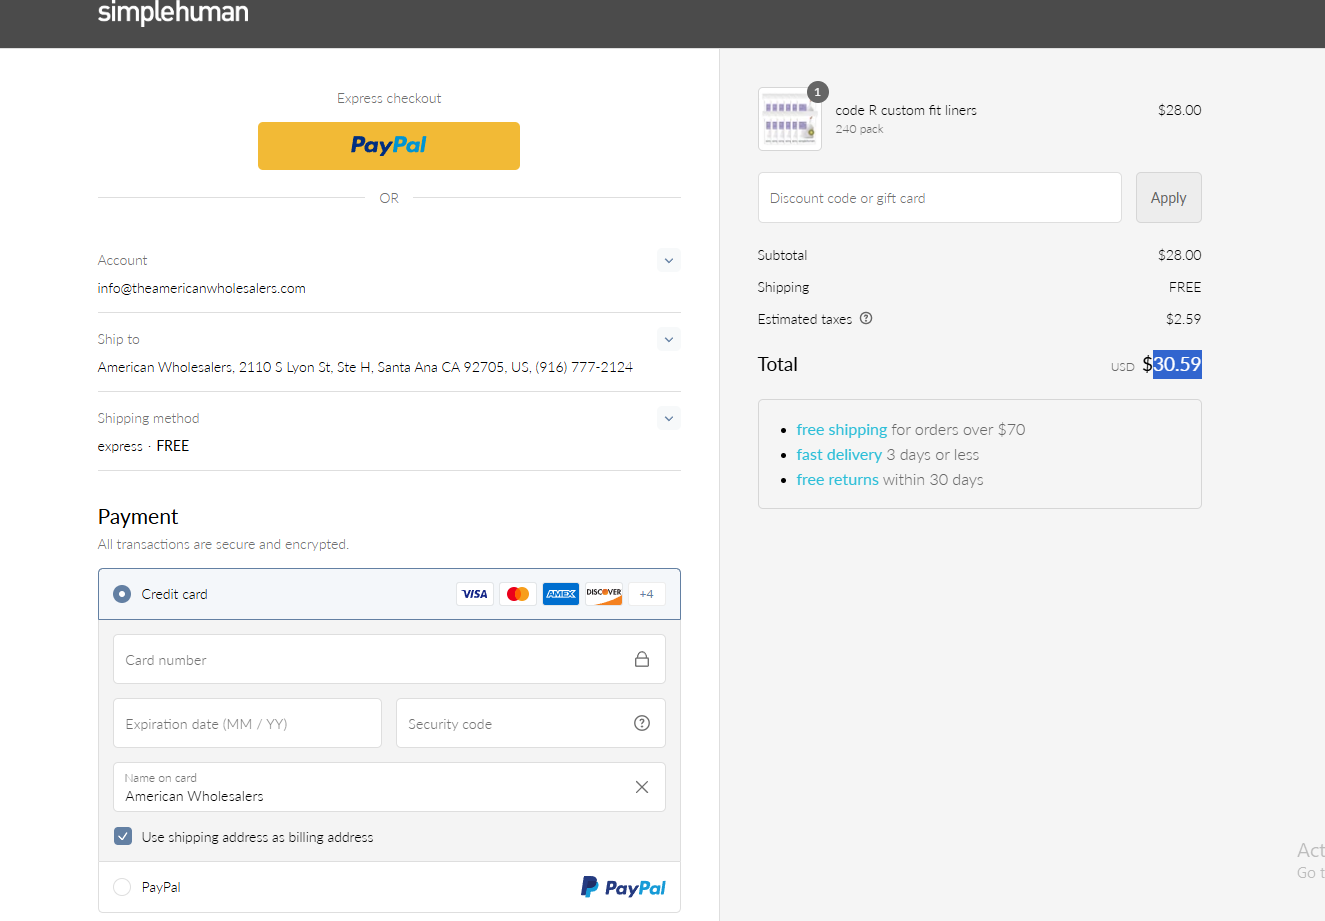The height and width of the screenshot is (921, 1325).
Task: Click the code R liners product thumbnail
Action: tap(790, 119)
